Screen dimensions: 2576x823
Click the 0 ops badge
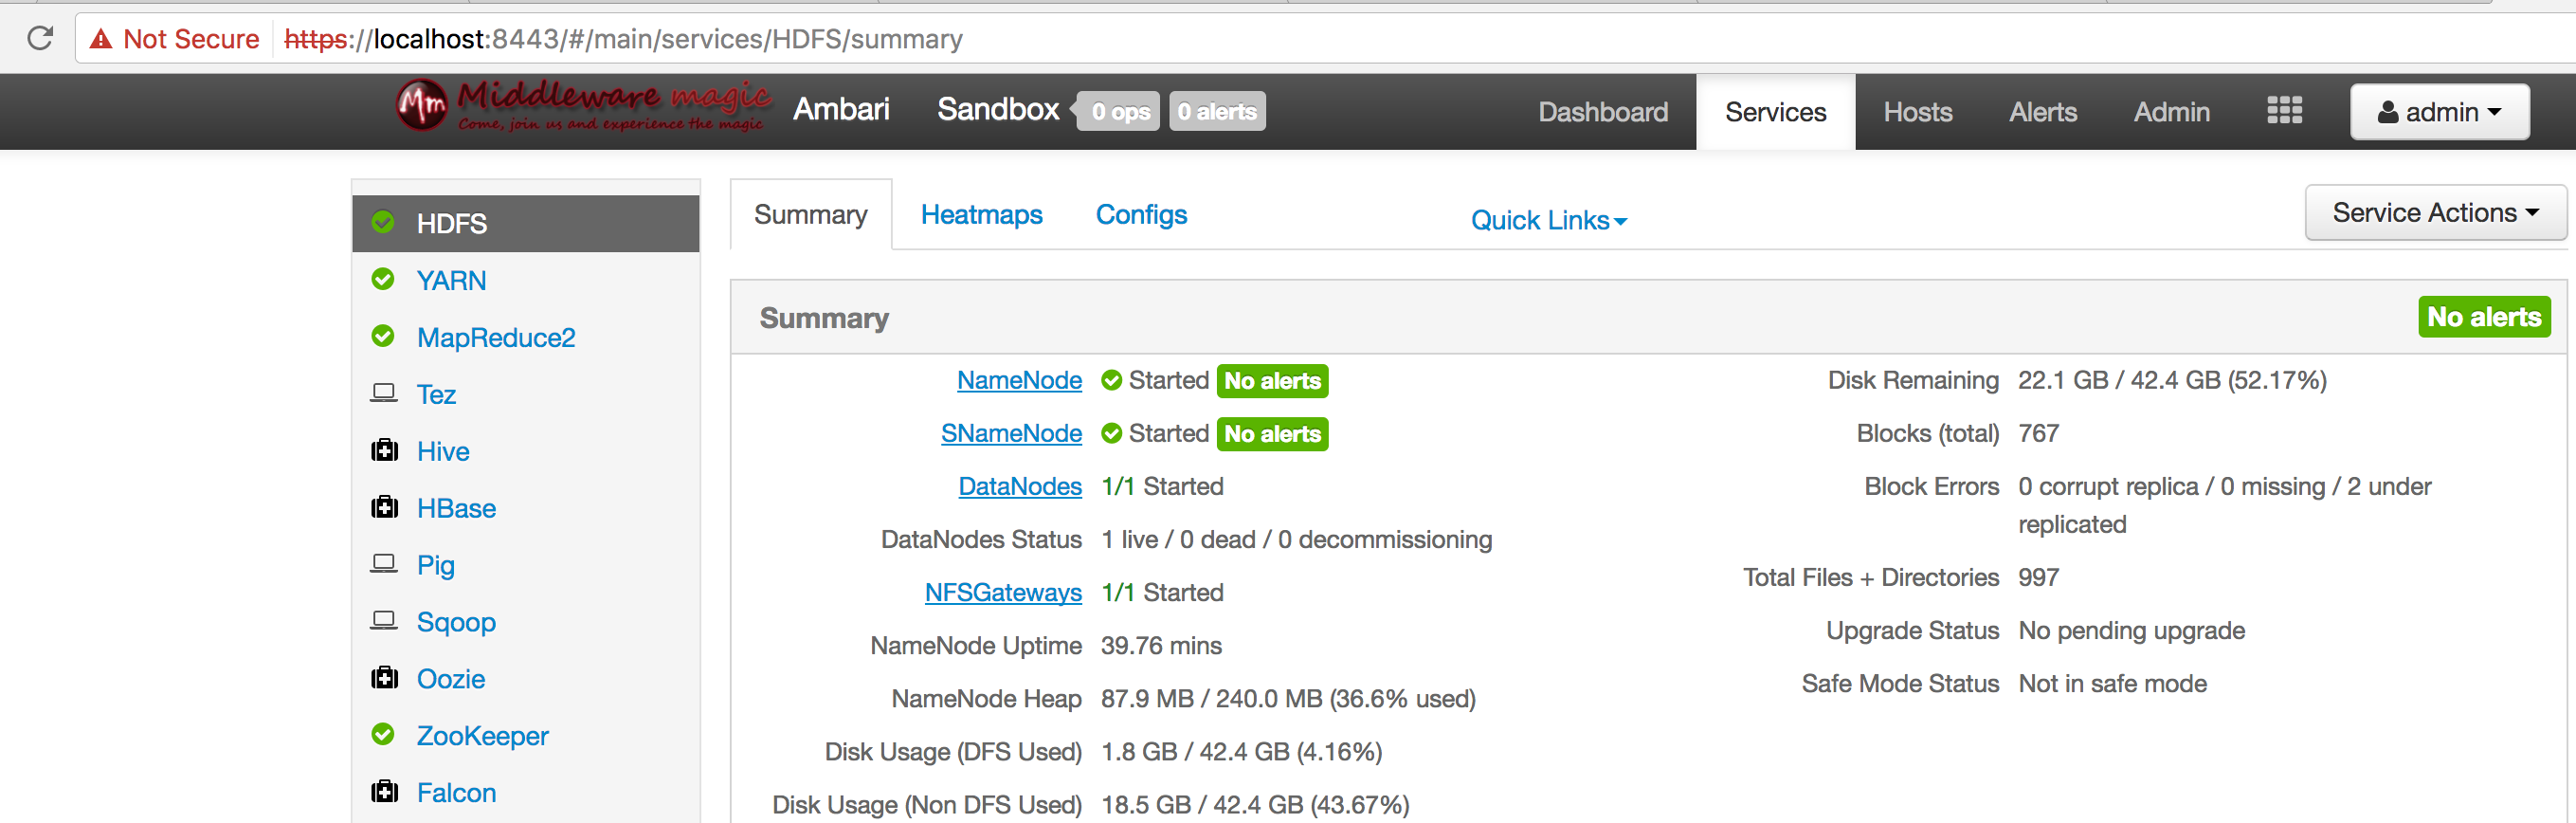point(1119,112)
